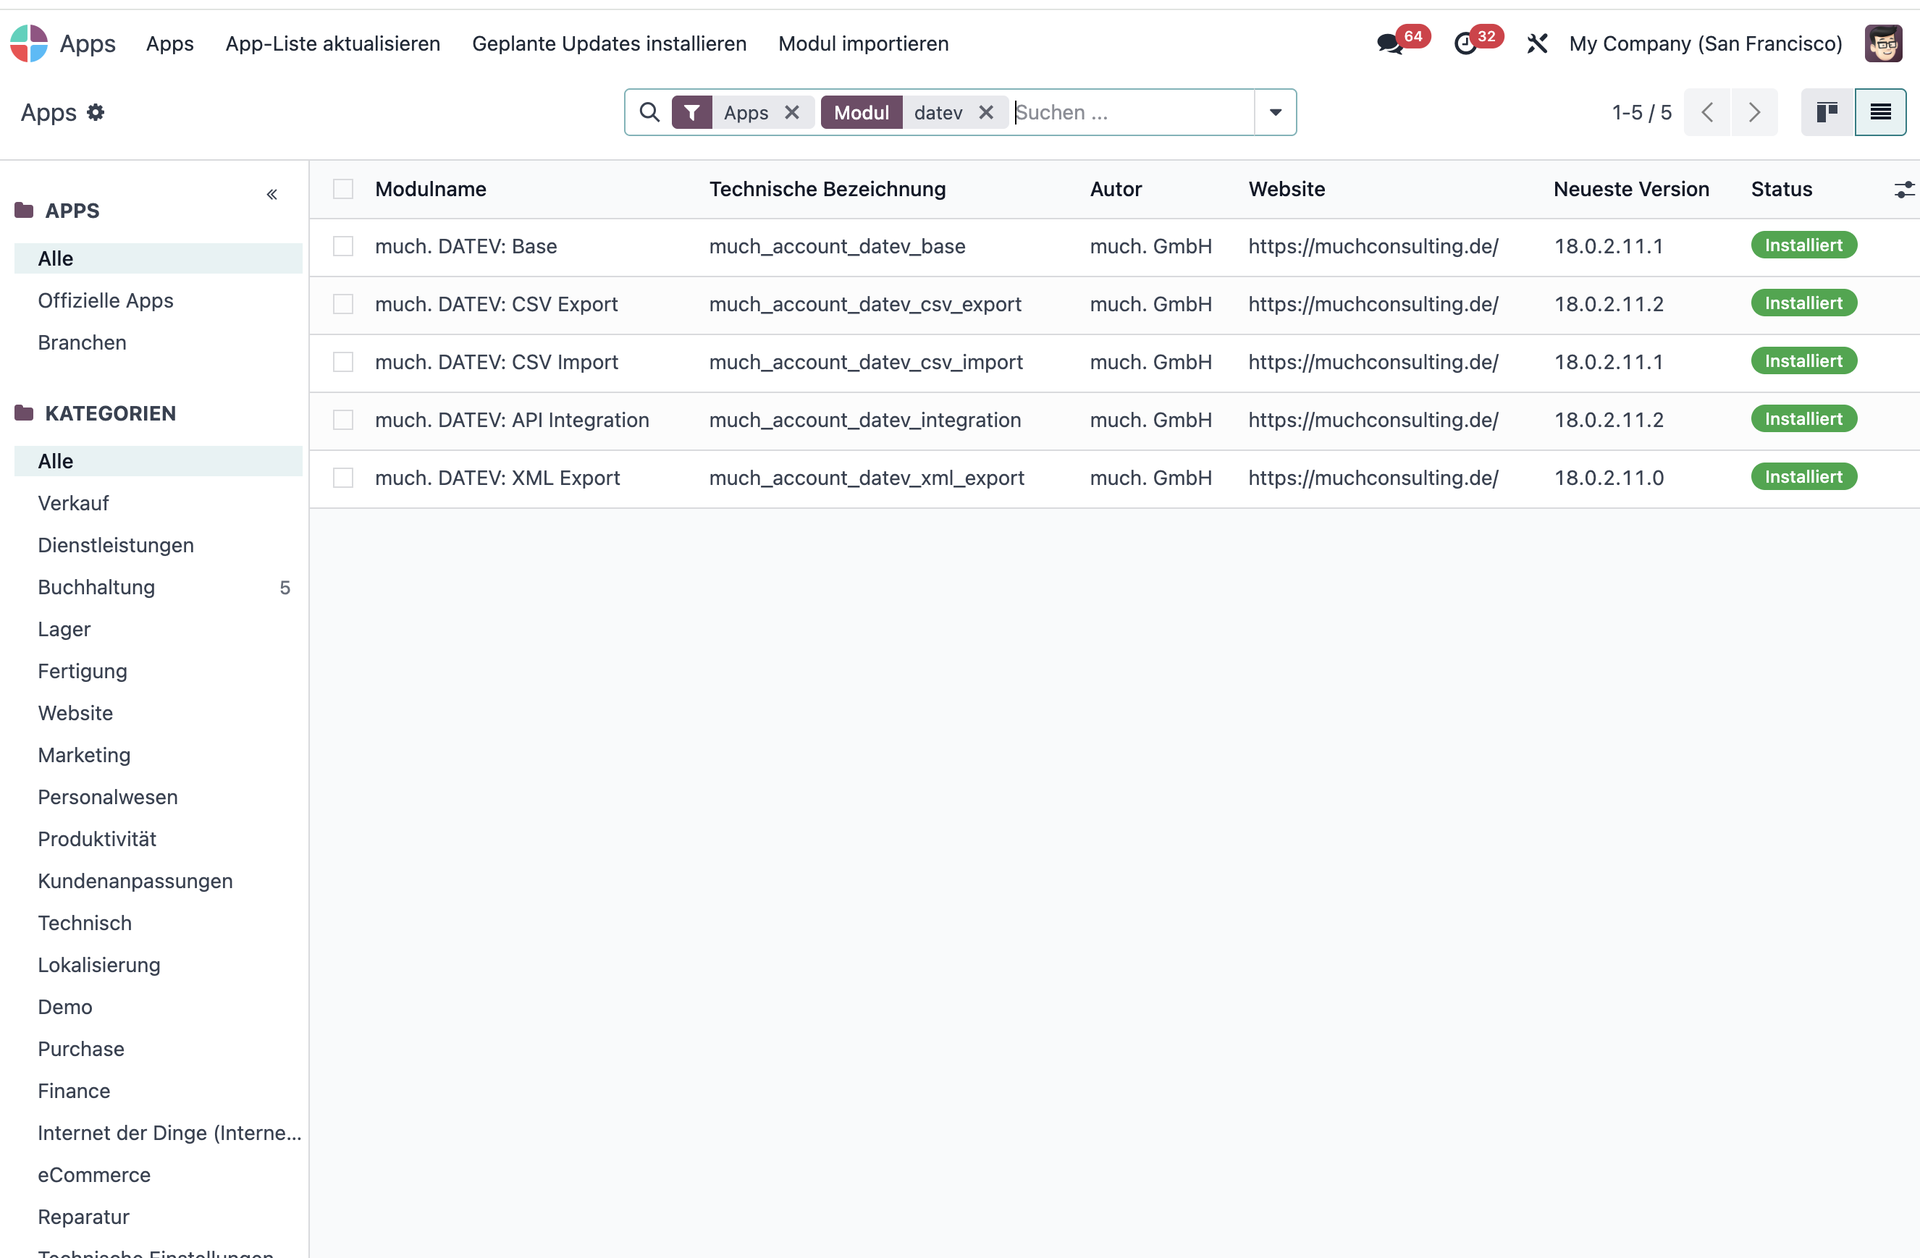
Task: Open much. DATEV: Base module name
Action: (x=466, y=246)
